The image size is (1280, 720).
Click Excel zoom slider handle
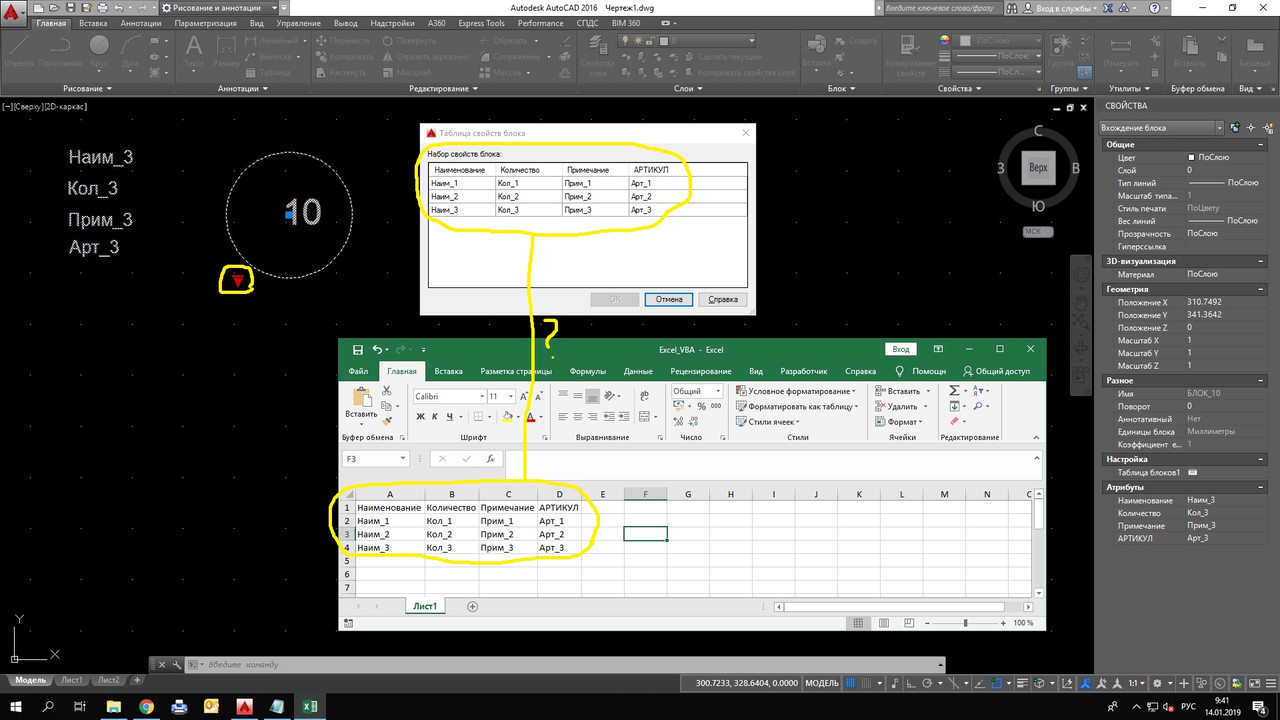pos(965,623)
